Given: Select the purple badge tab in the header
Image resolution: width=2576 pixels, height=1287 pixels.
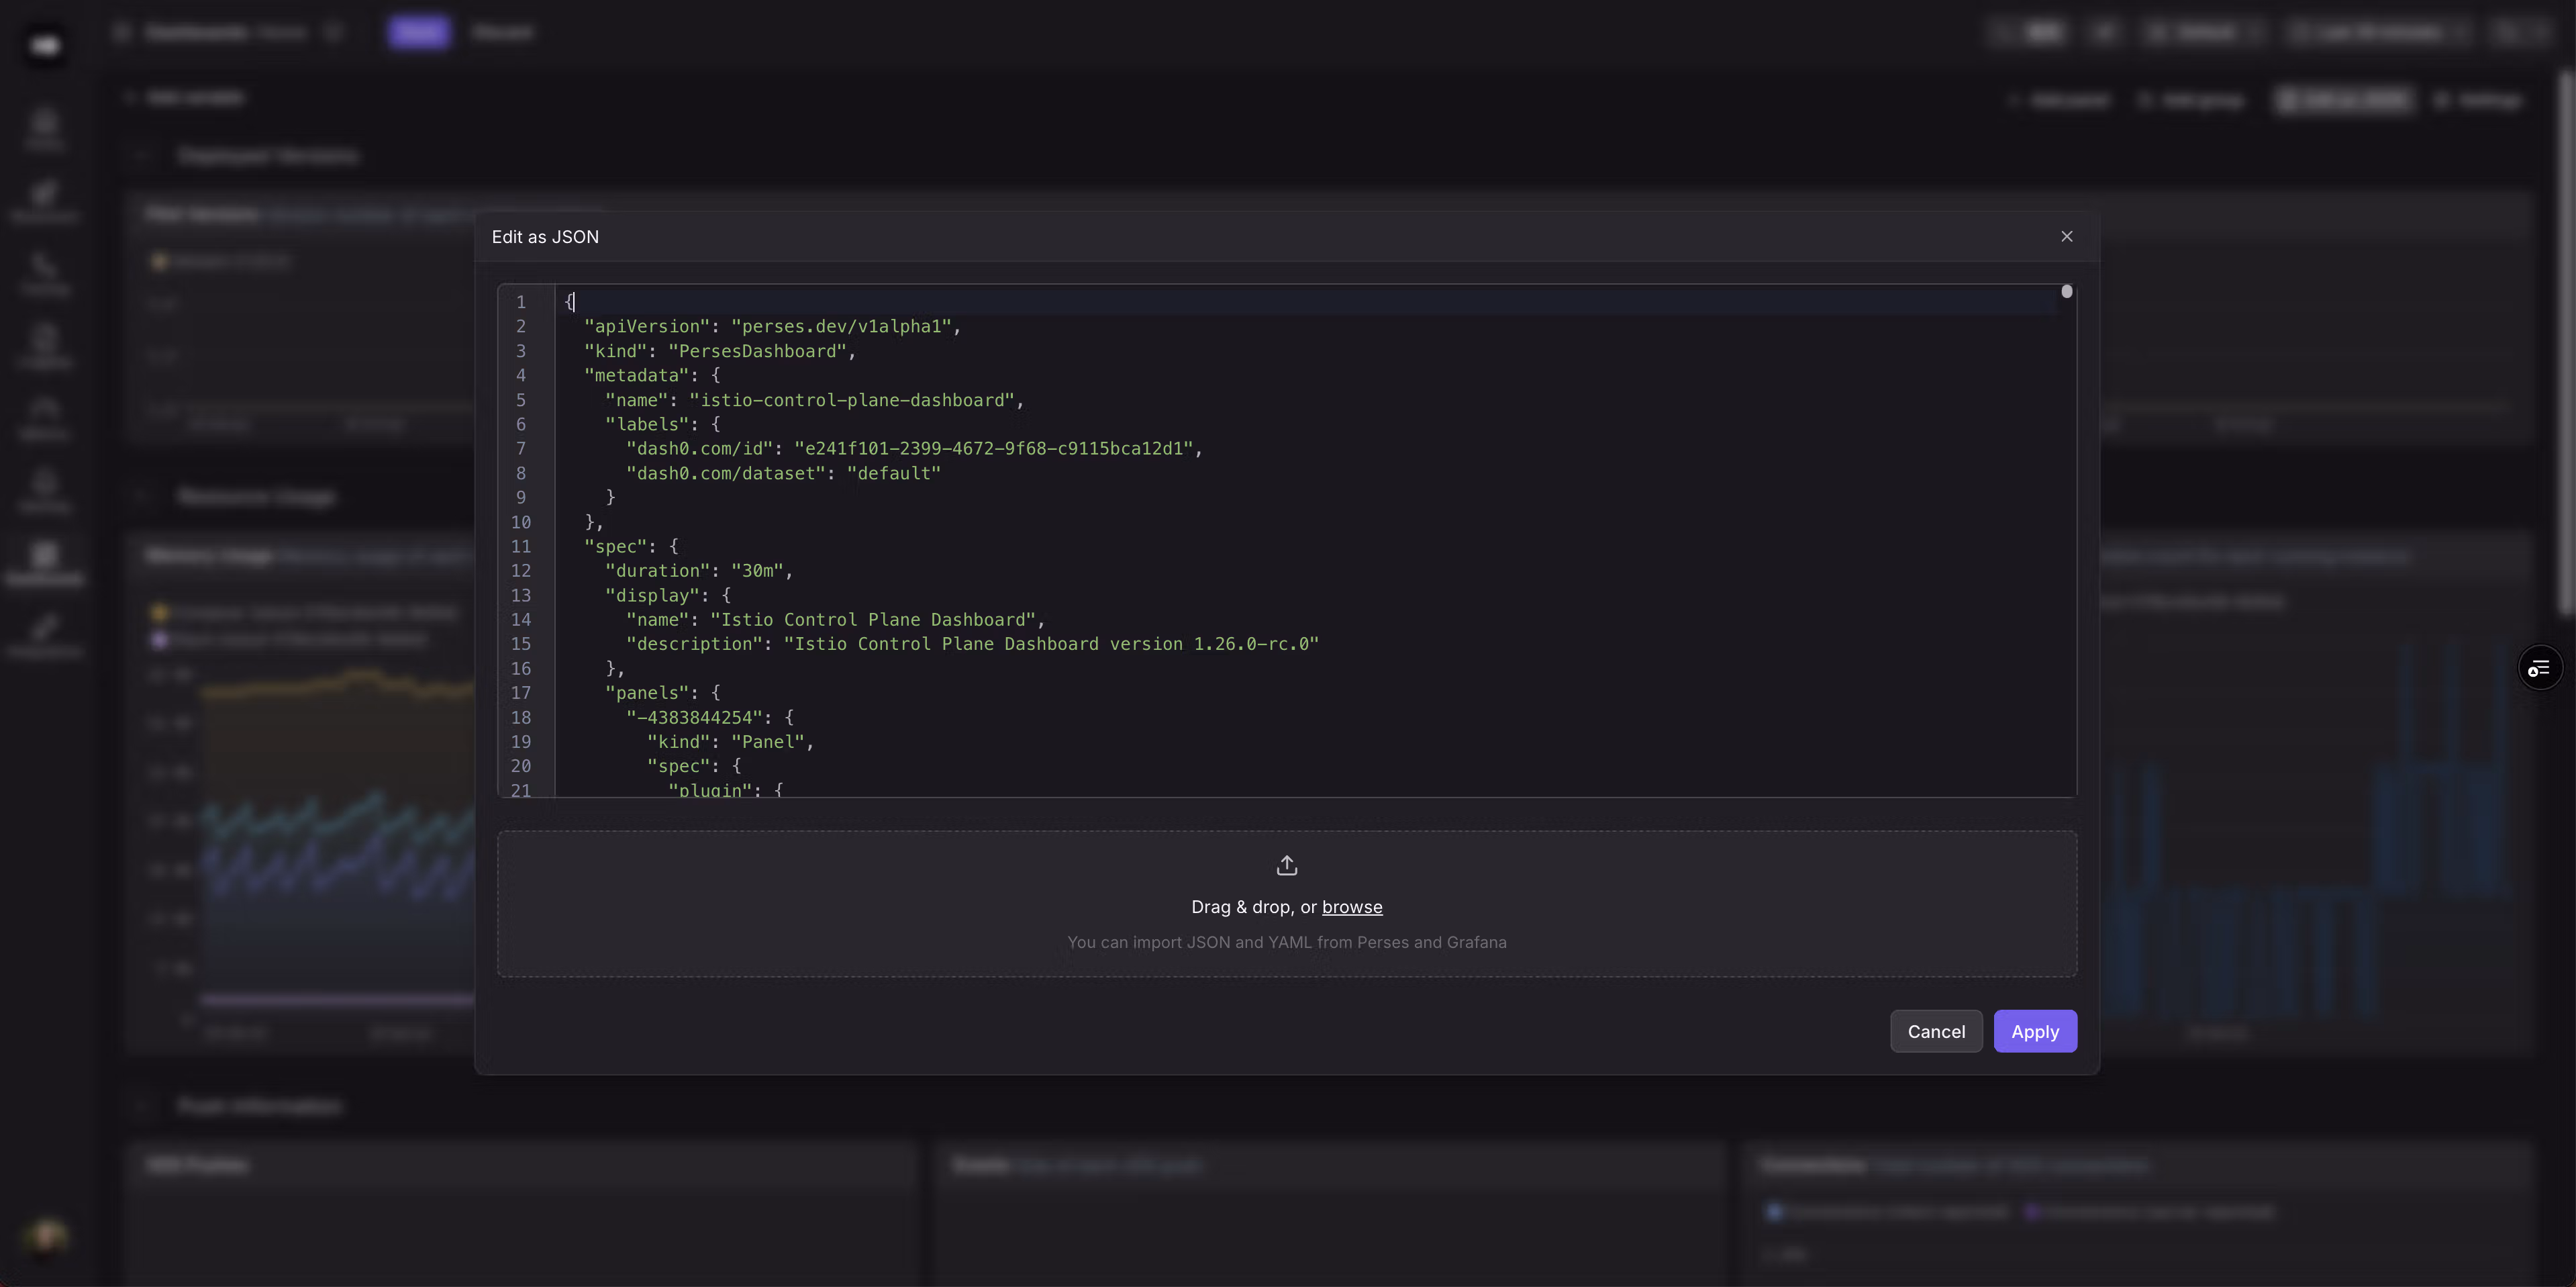Looking at the screenshot, I should point(418,32).
